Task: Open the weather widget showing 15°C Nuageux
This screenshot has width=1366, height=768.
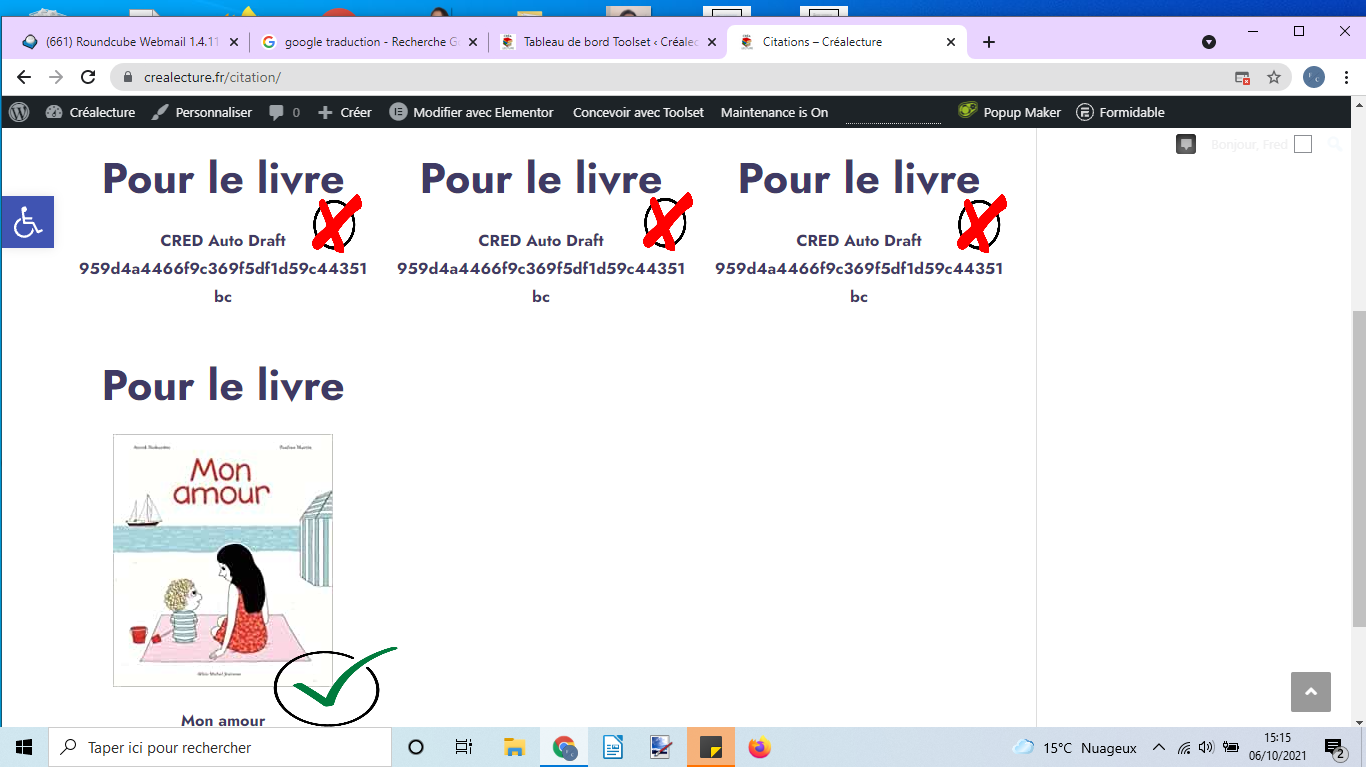Action: point(1075,747)
